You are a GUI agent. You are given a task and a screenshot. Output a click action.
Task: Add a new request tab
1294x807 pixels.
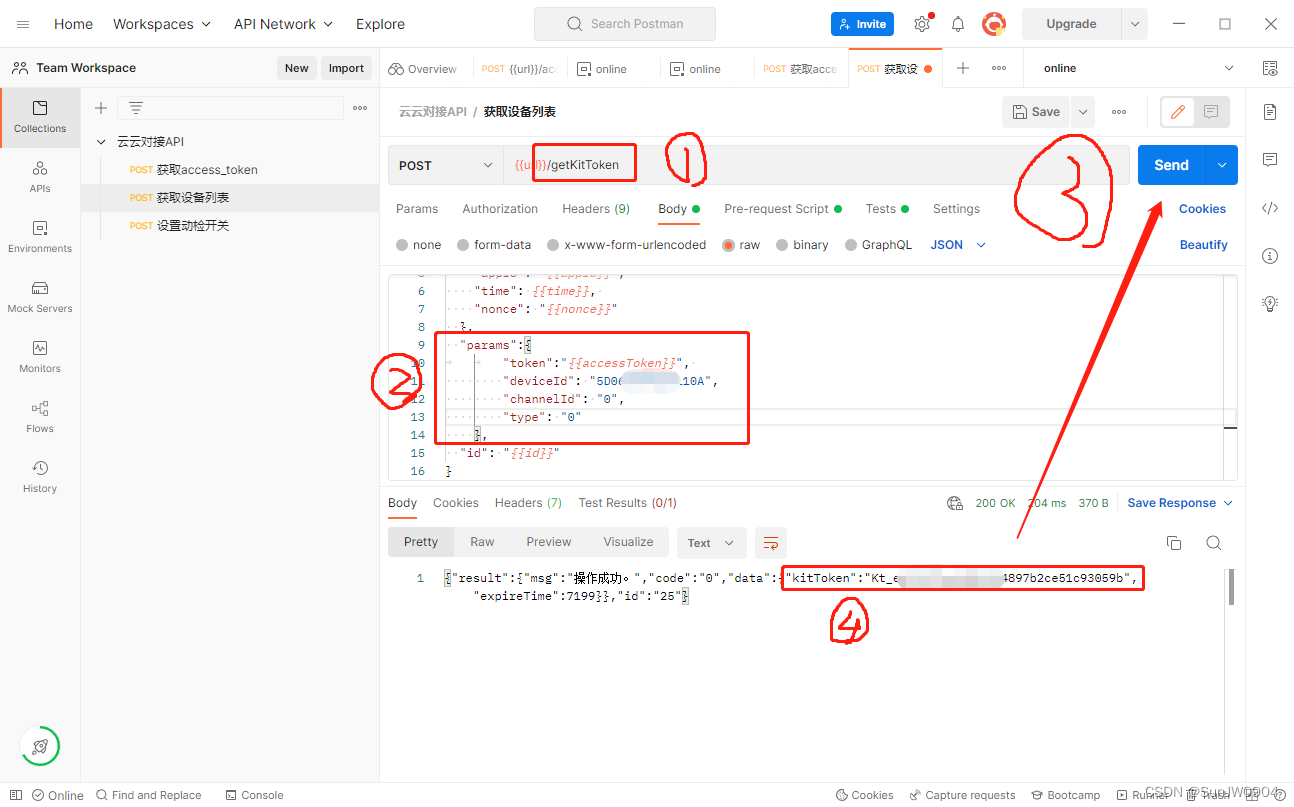(963, 68)
